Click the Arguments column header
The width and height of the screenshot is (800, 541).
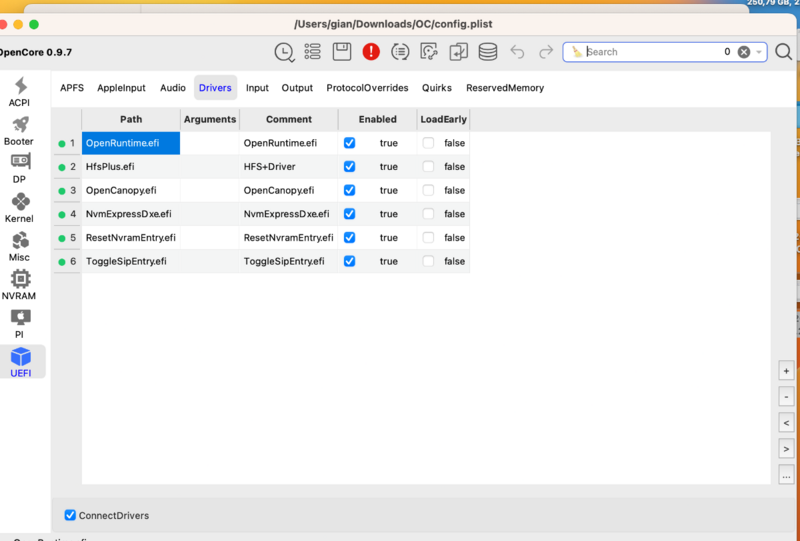pyautogui.click(x=210, y=119)
